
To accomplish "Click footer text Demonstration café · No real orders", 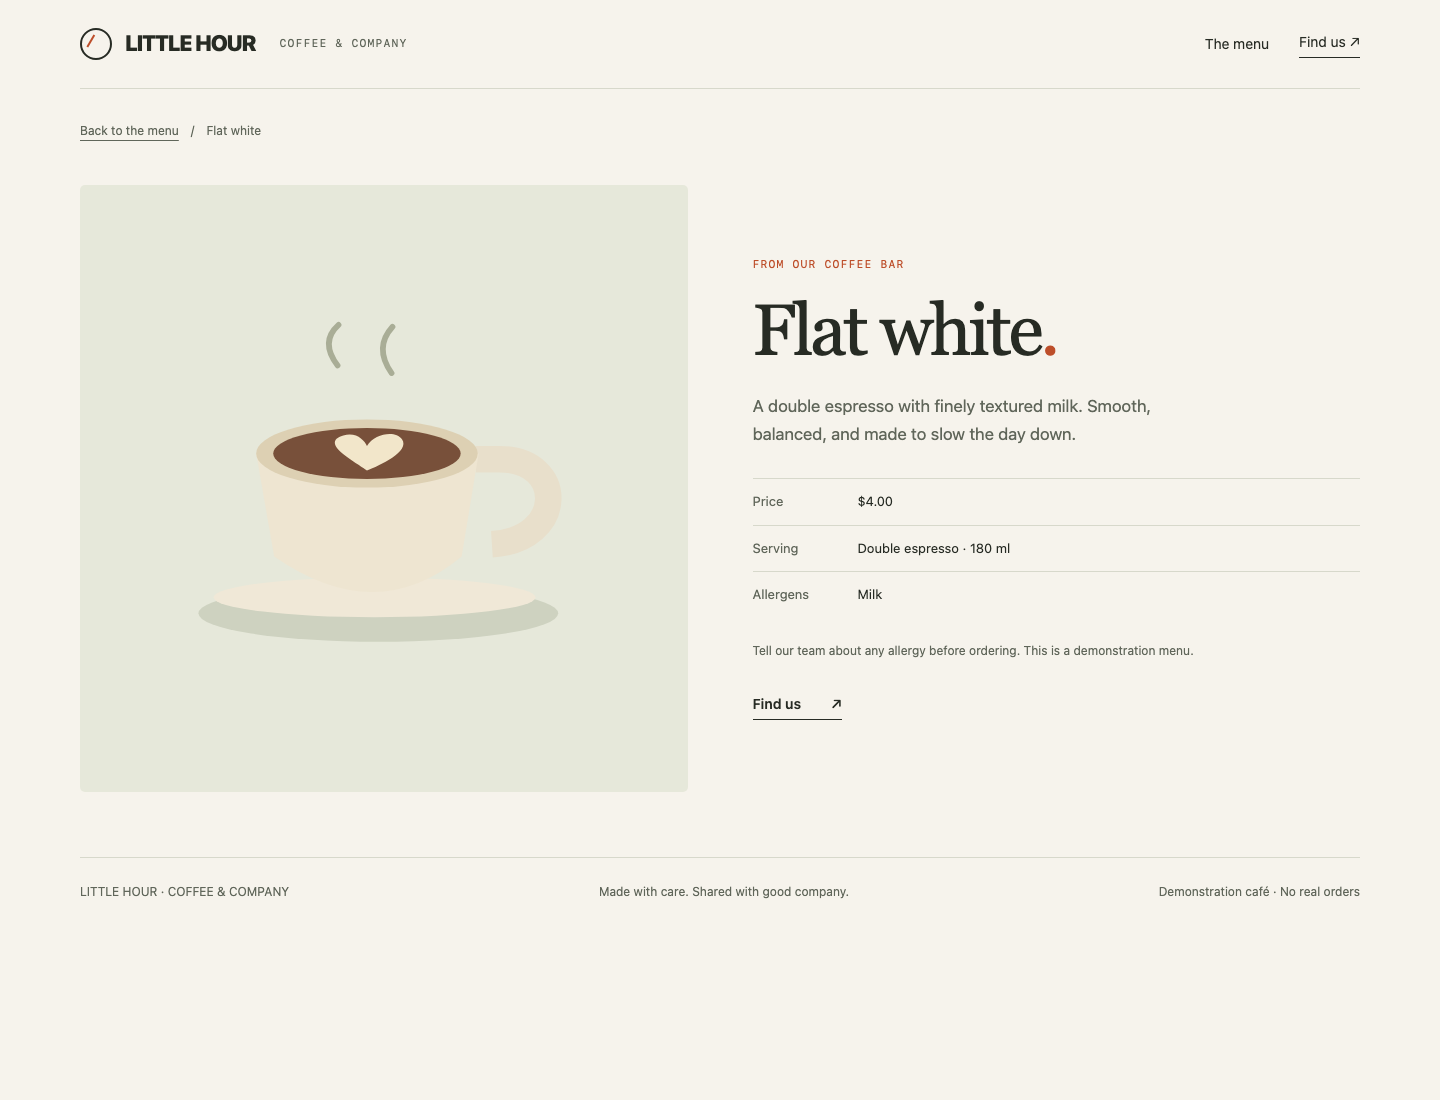I will coord(1259,892).
